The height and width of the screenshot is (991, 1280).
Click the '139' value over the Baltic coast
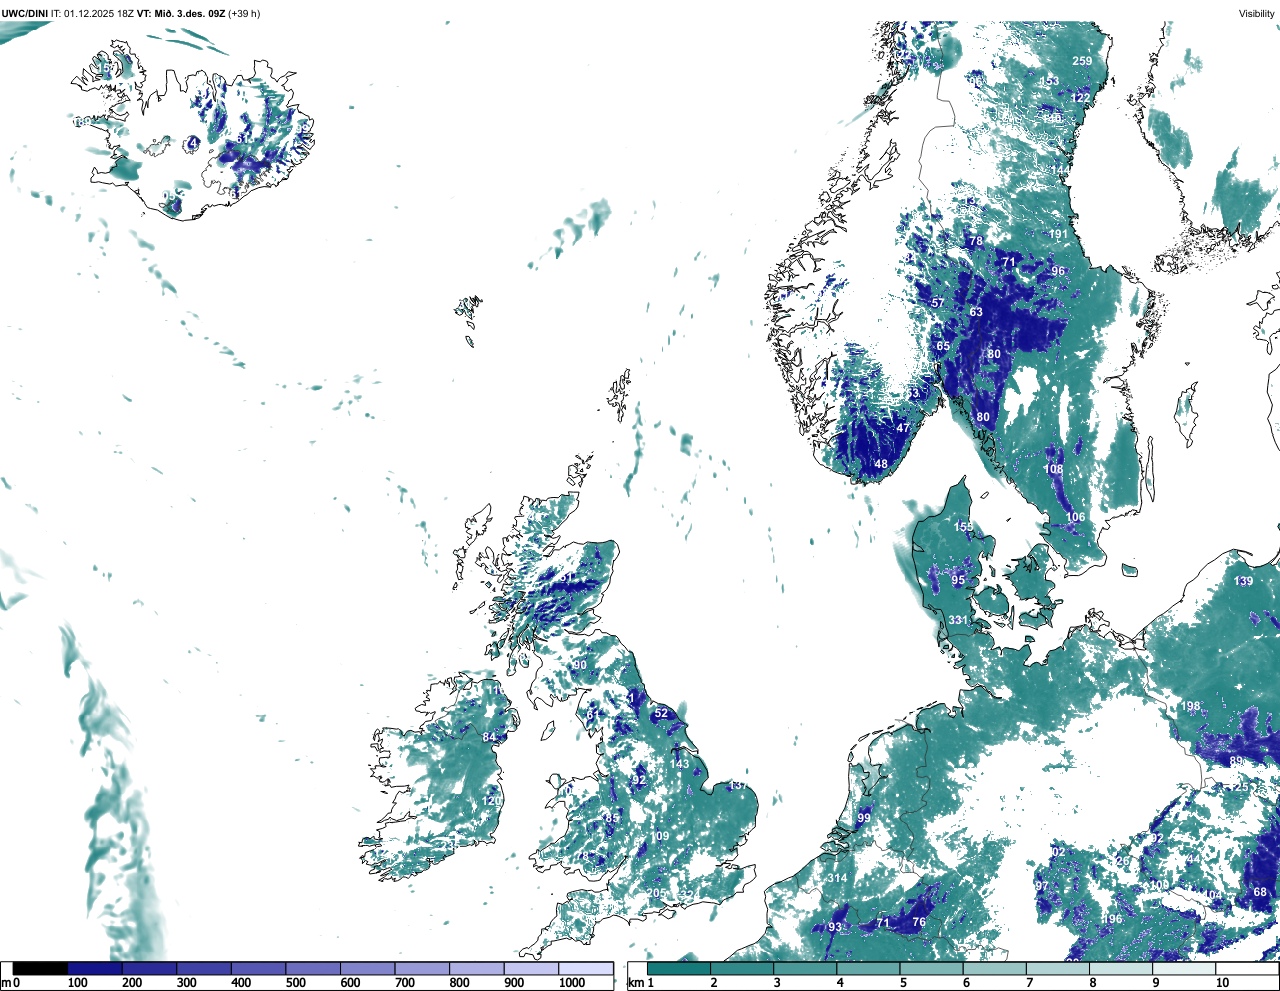coord(1243,581)
